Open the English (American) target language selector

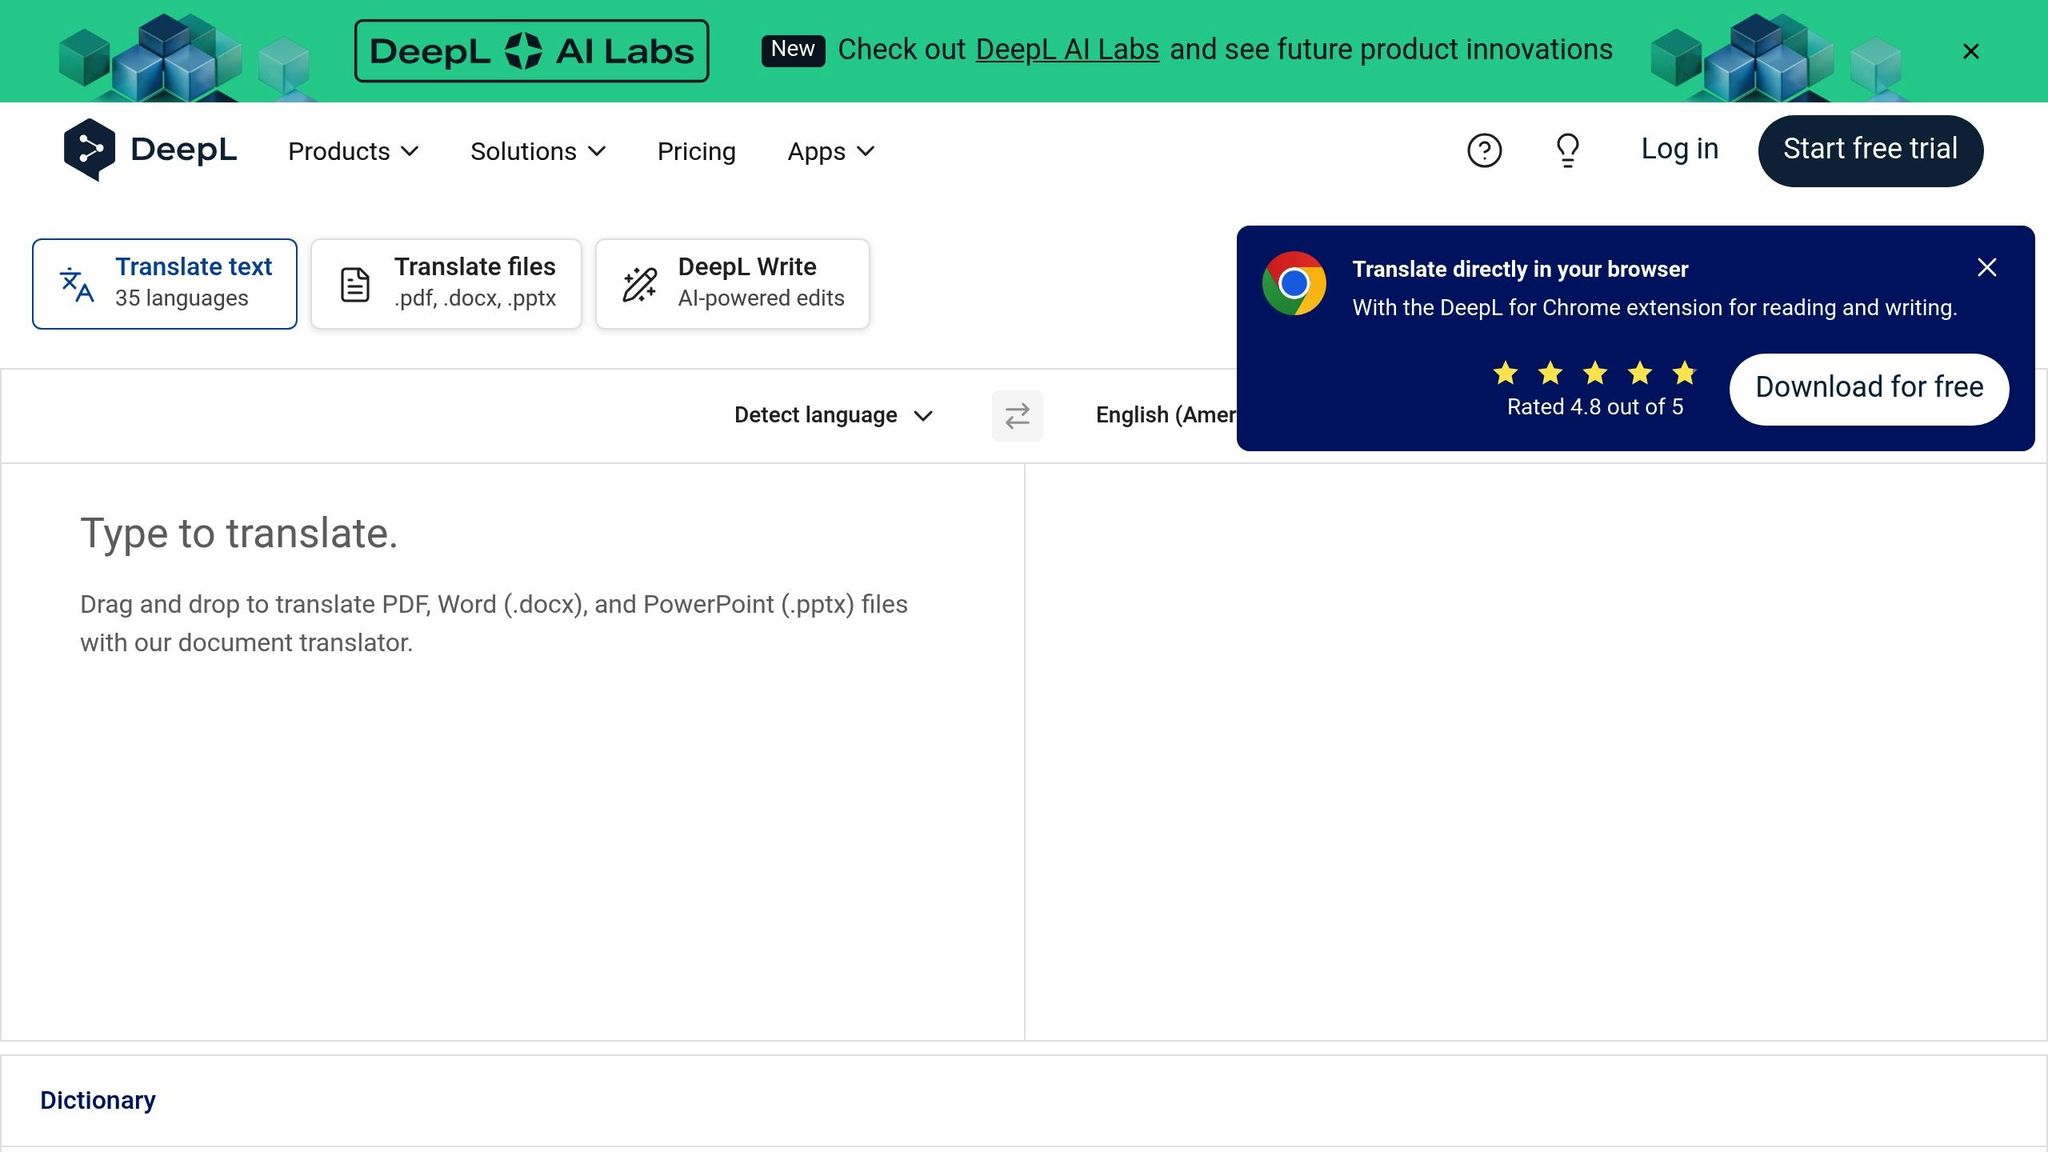click(1165, 415)
